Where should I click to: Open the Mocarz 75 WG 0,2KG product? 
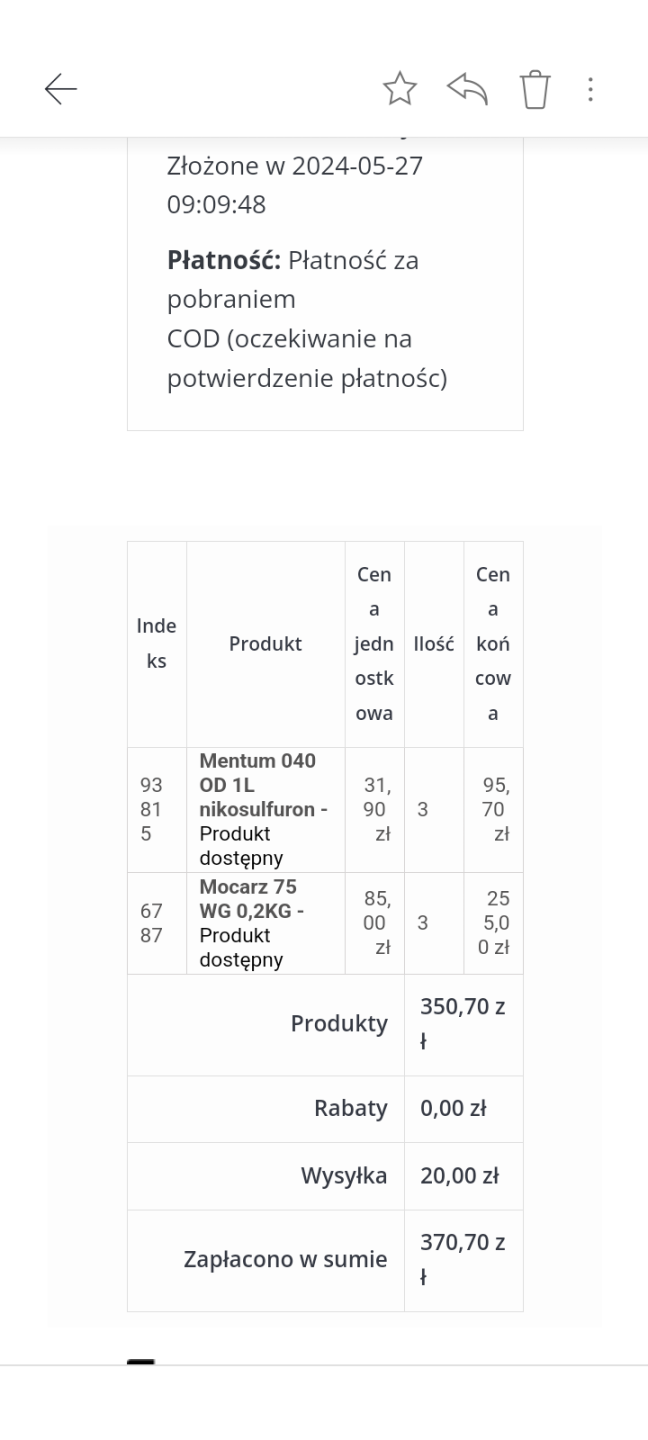248,899
